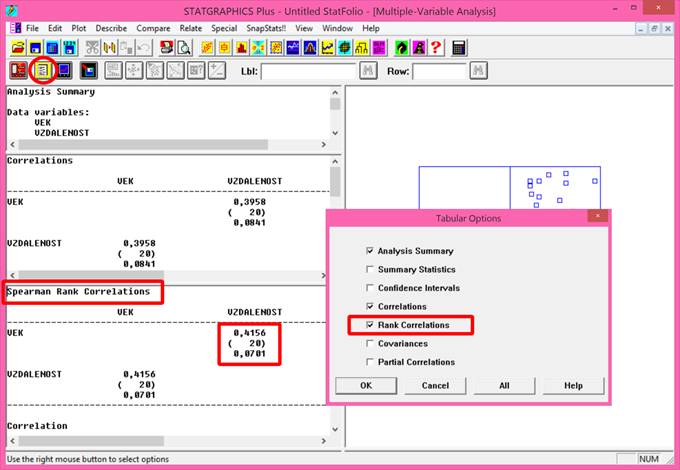Viewport: 680px width, 470px height.
Task: Open the Relate menu
Action: click(190, 28)
